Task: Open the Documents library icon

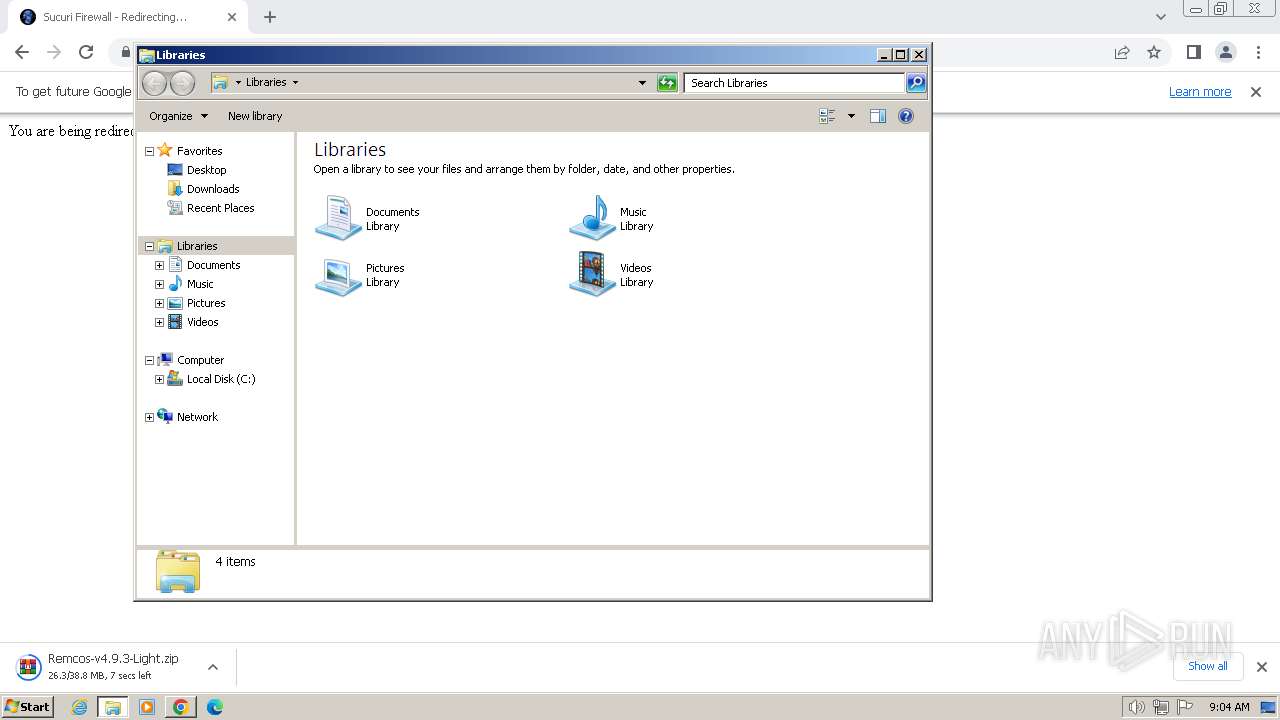Action: pyautogui.click(x=338, y=218)
